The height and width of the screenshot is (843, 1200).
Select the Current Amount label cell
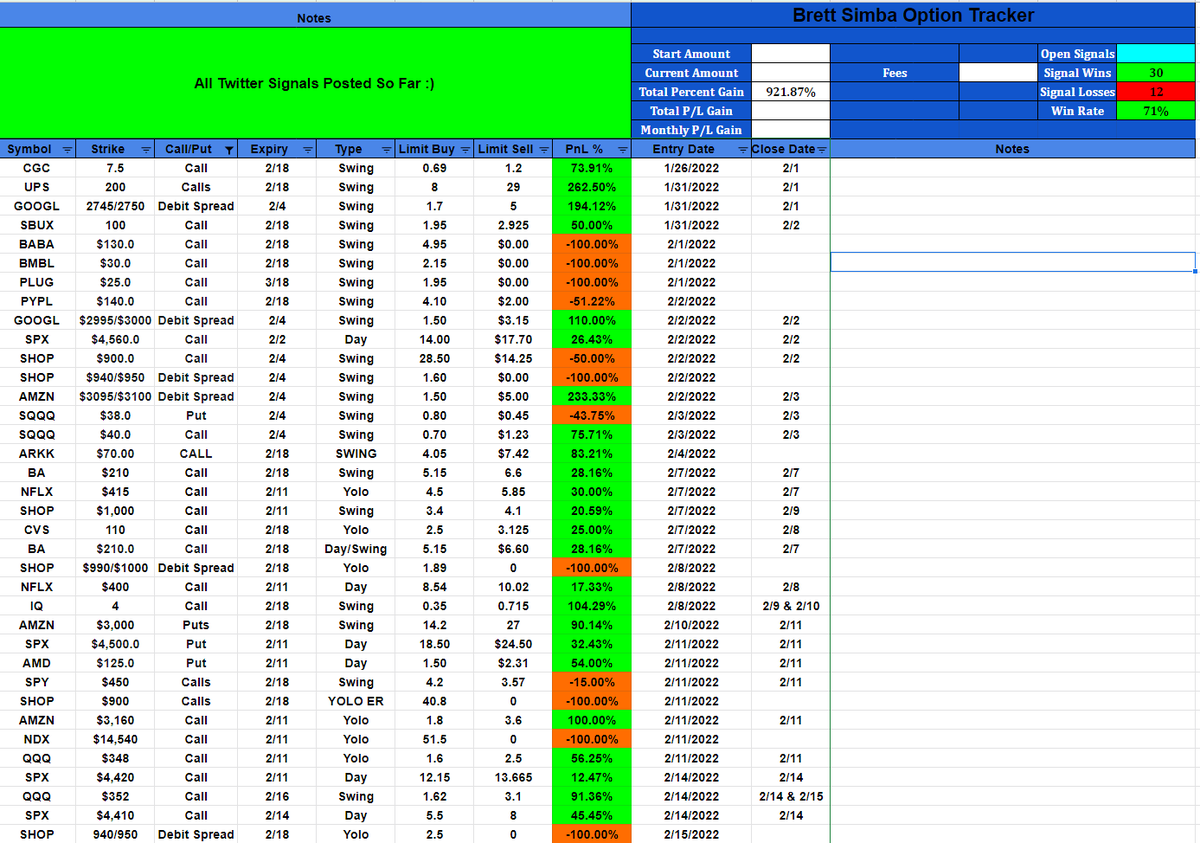pyautogui.click(x=691, y=72)
